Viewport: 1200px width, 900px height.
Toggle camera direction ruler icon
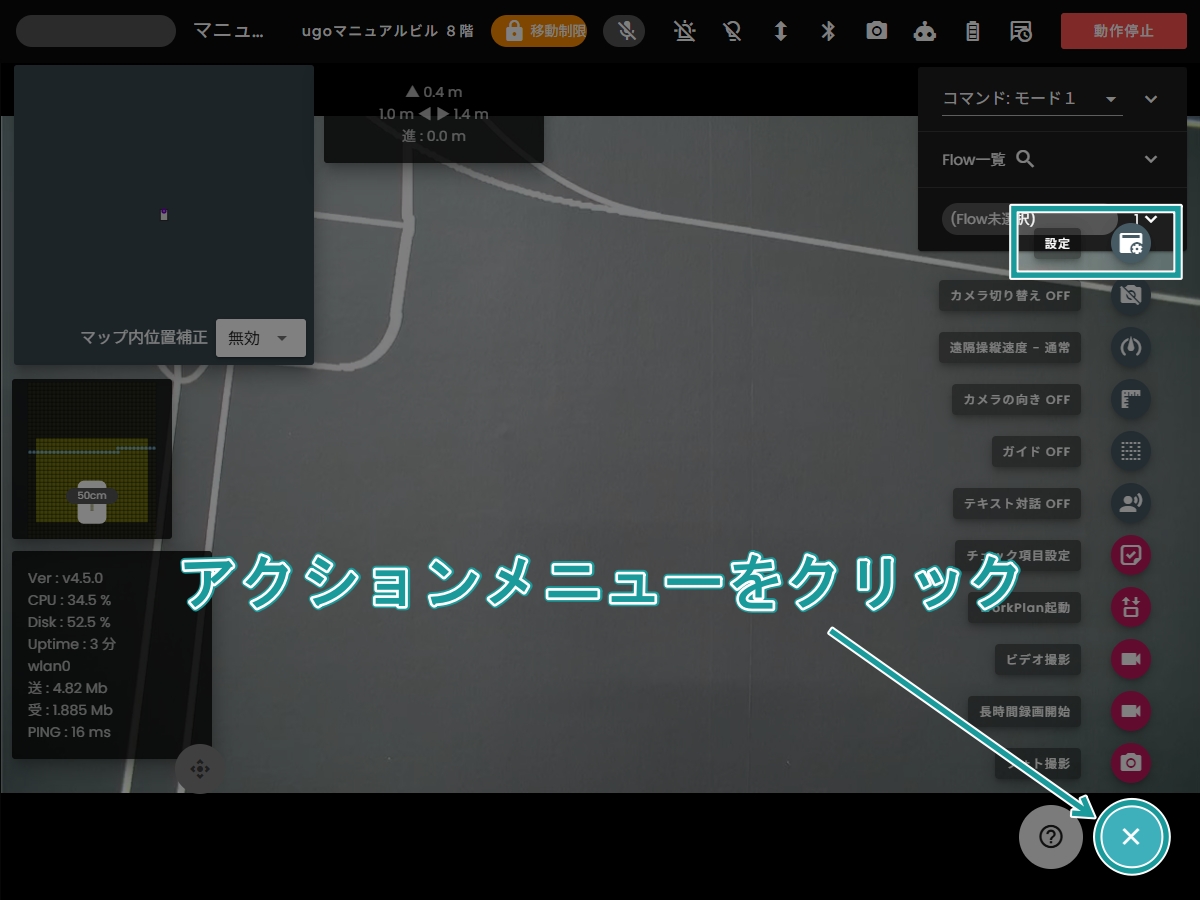[1131, 399]
